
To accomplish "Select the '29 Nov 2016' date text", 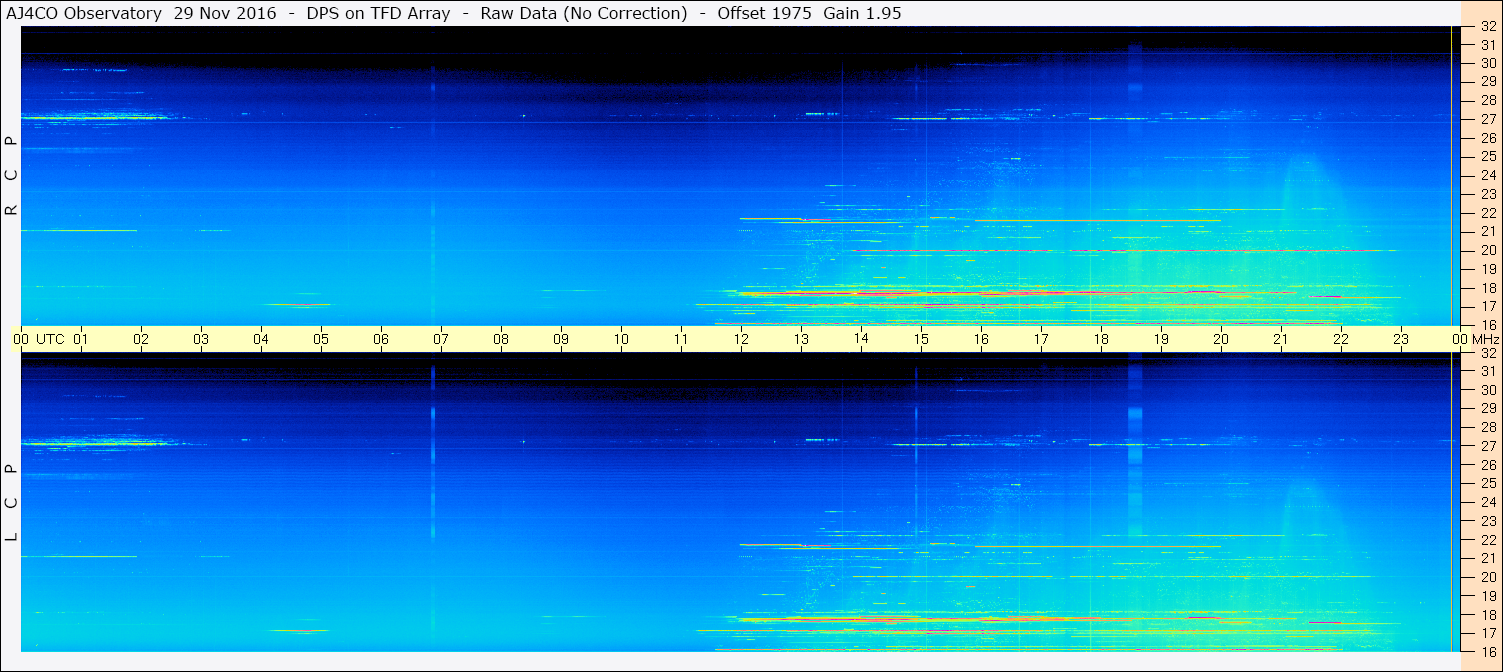I will tap(225, 13).
